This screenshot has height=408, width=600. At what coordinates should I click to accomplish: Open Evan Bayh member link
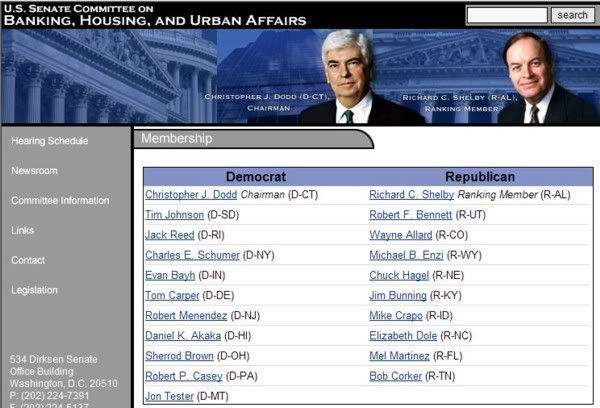point(170,276)
